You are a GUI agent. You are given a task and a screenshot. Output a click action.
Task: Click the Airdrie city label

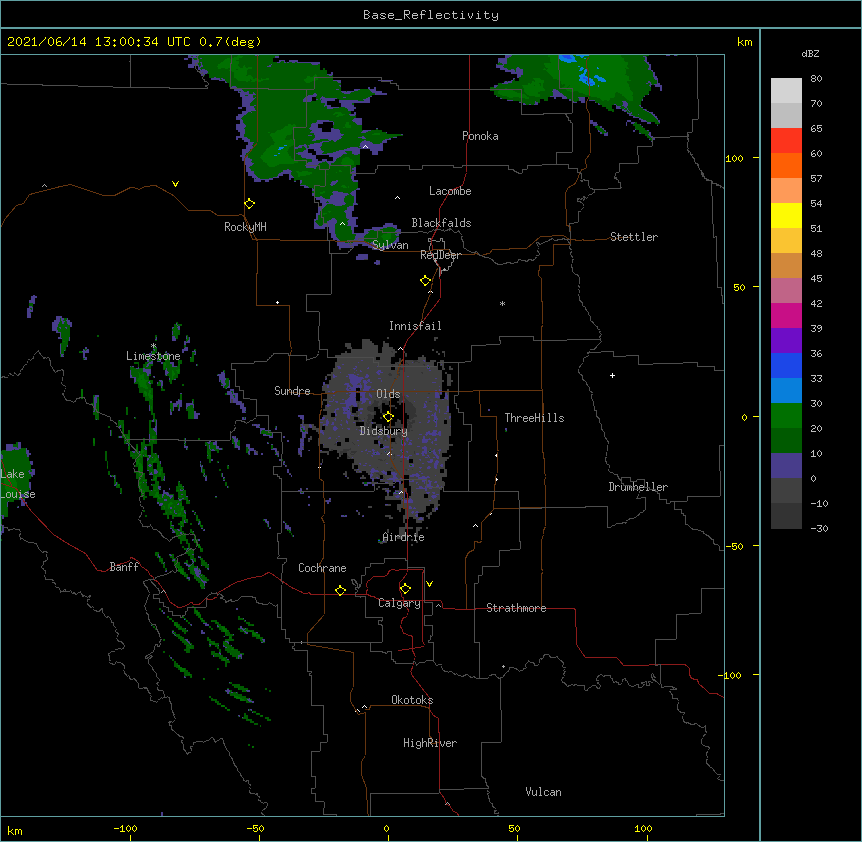tap(403, 537)
